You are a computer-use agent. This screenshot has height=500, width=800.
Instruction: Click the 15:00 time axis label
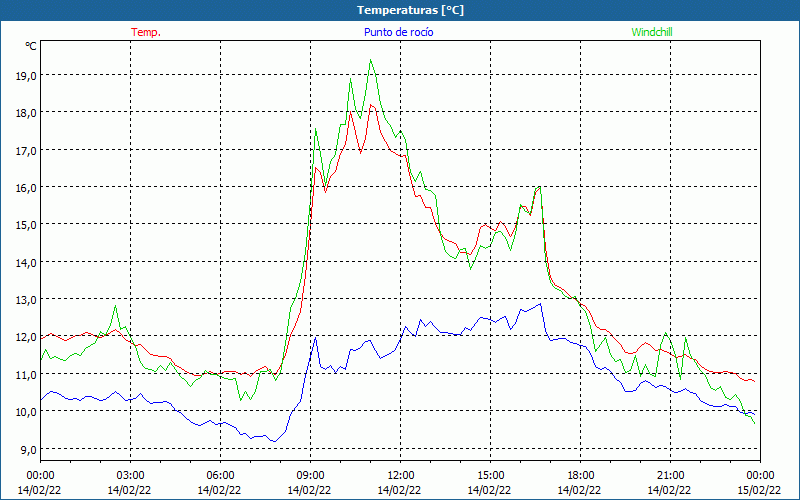pos(490,476)
